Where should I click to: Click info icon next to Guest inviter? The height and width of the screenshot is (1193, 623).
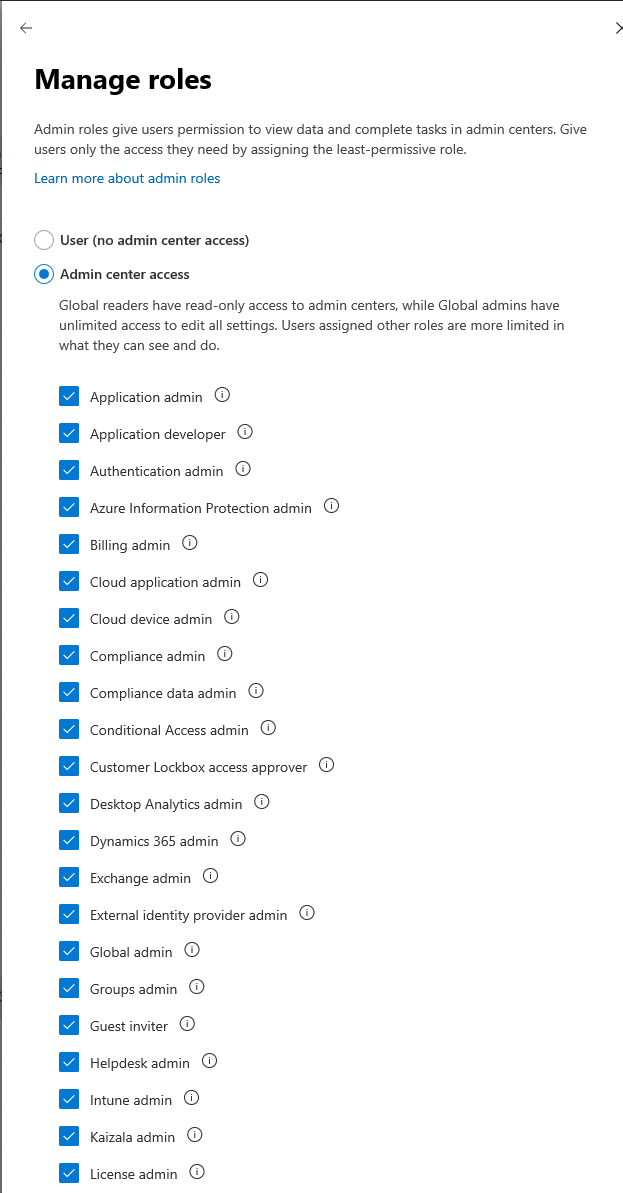[x=187, y=1023]
